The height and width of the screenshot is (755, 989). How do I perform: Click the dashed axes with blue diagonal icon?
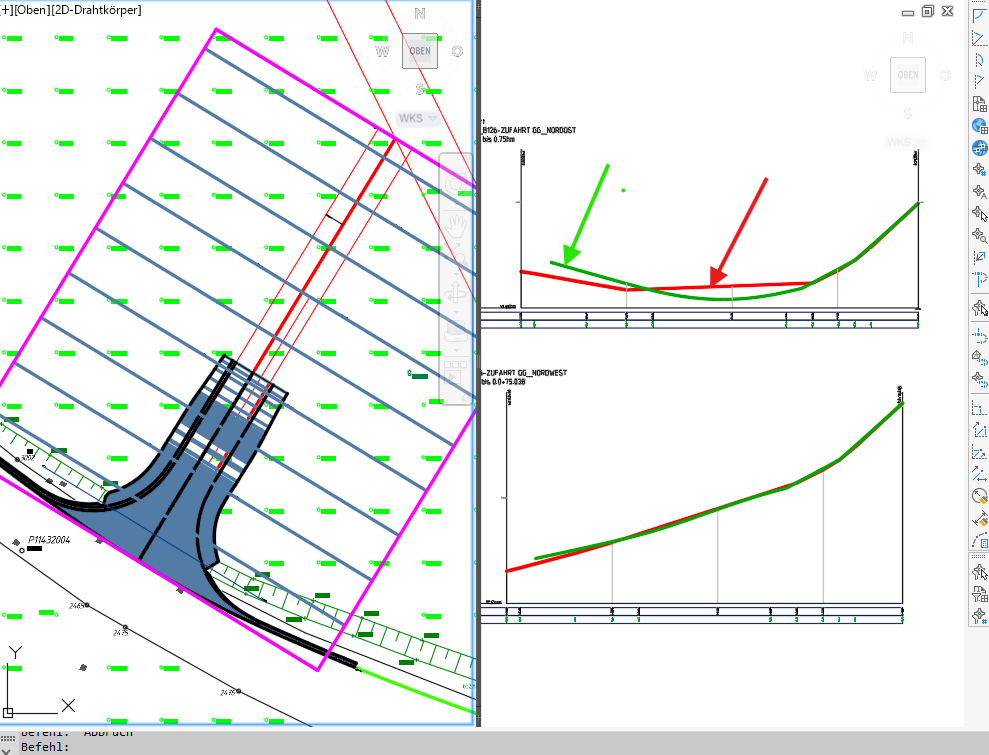[980, 452]
